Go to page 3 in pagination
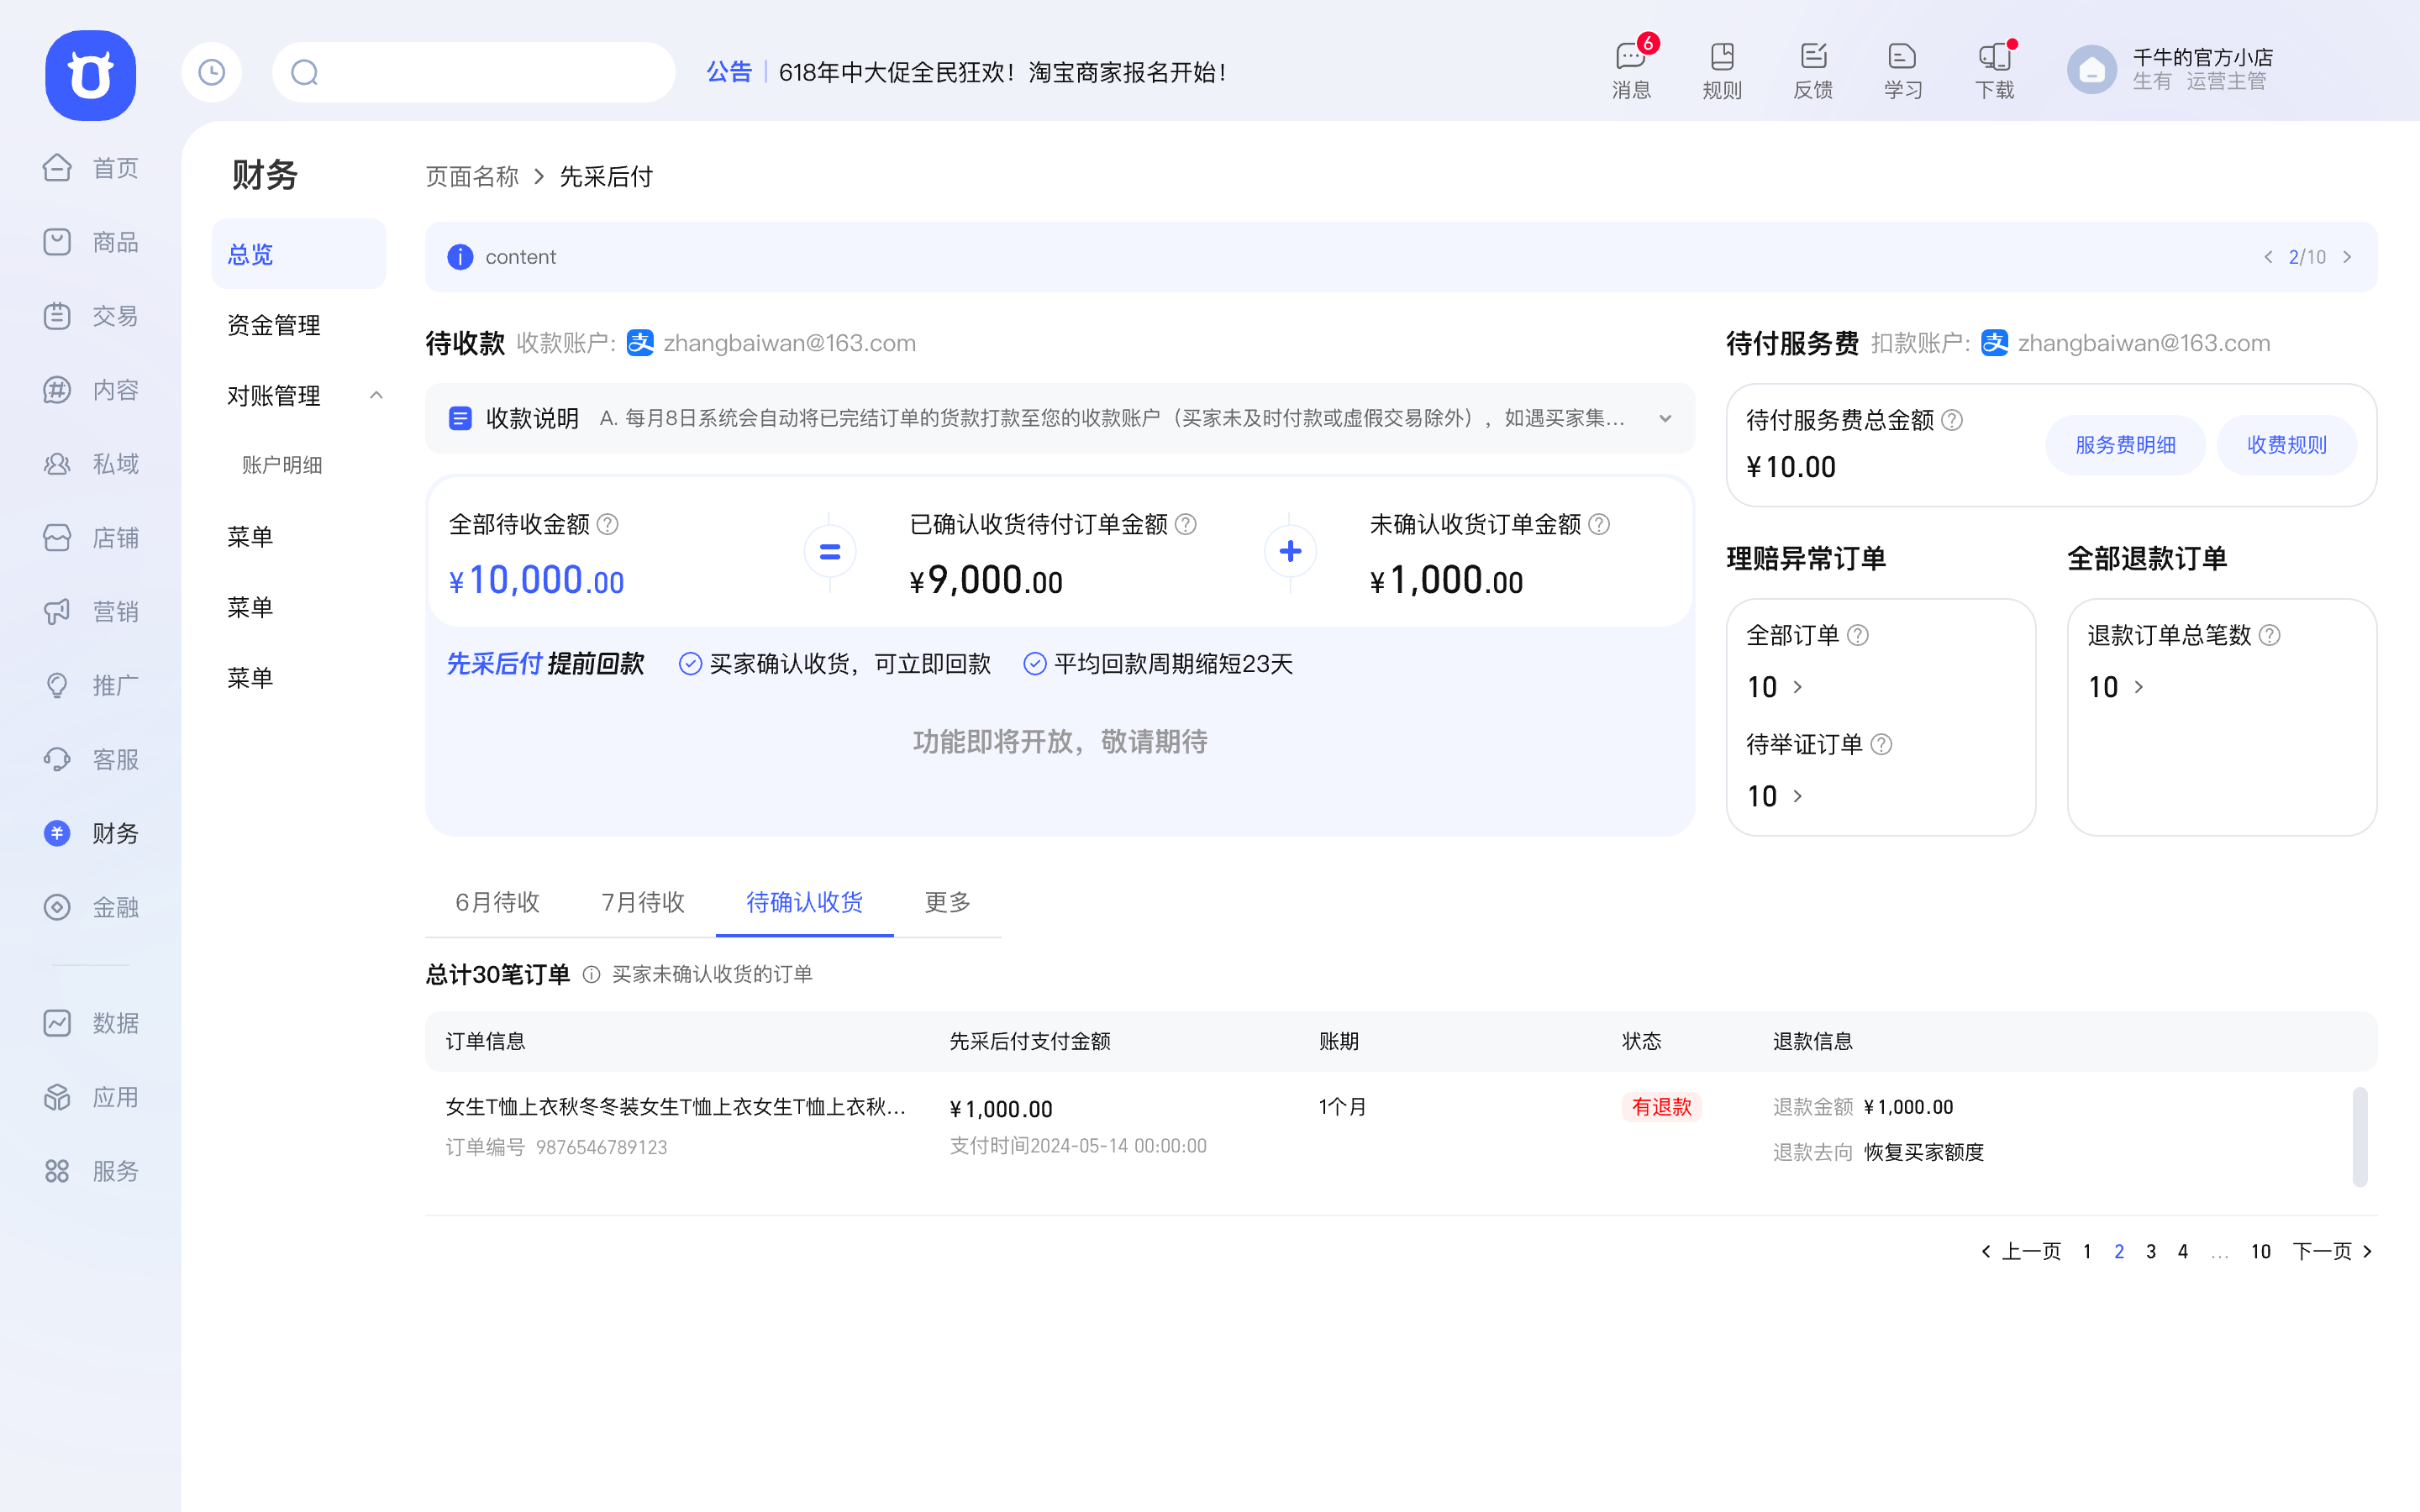 [2151, 1251]
